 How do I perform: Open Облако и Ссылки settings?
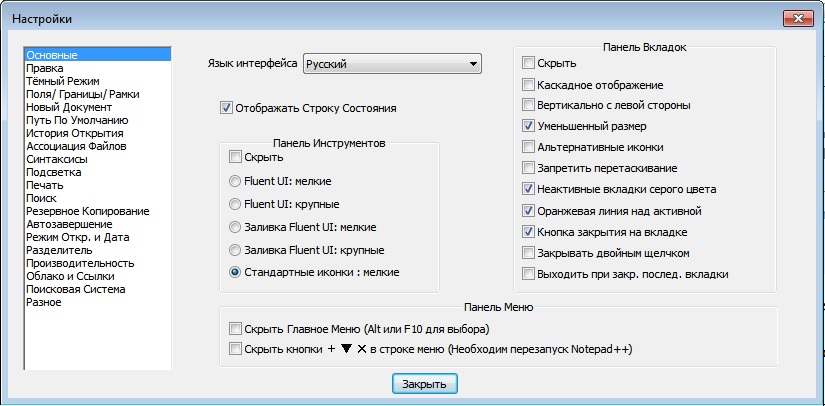pos(70,276)
